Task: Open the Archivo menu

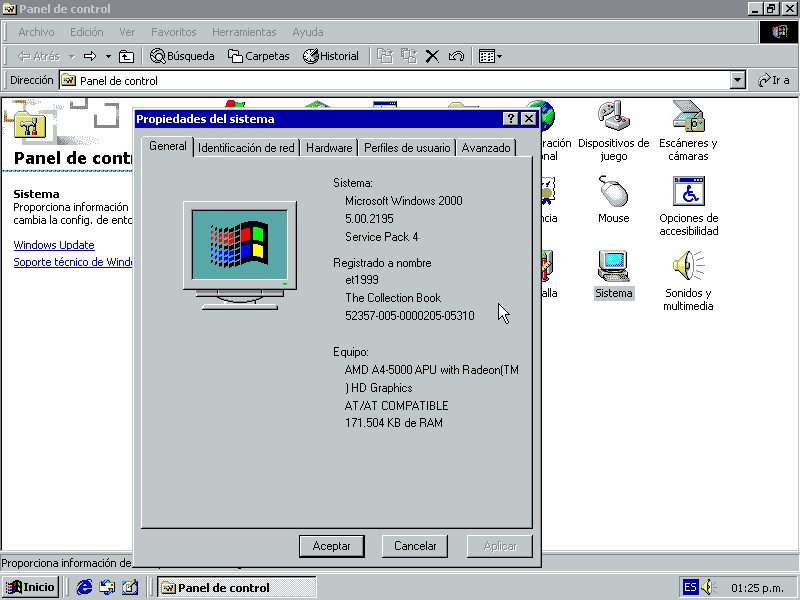Action: click(x=36, y=32)
